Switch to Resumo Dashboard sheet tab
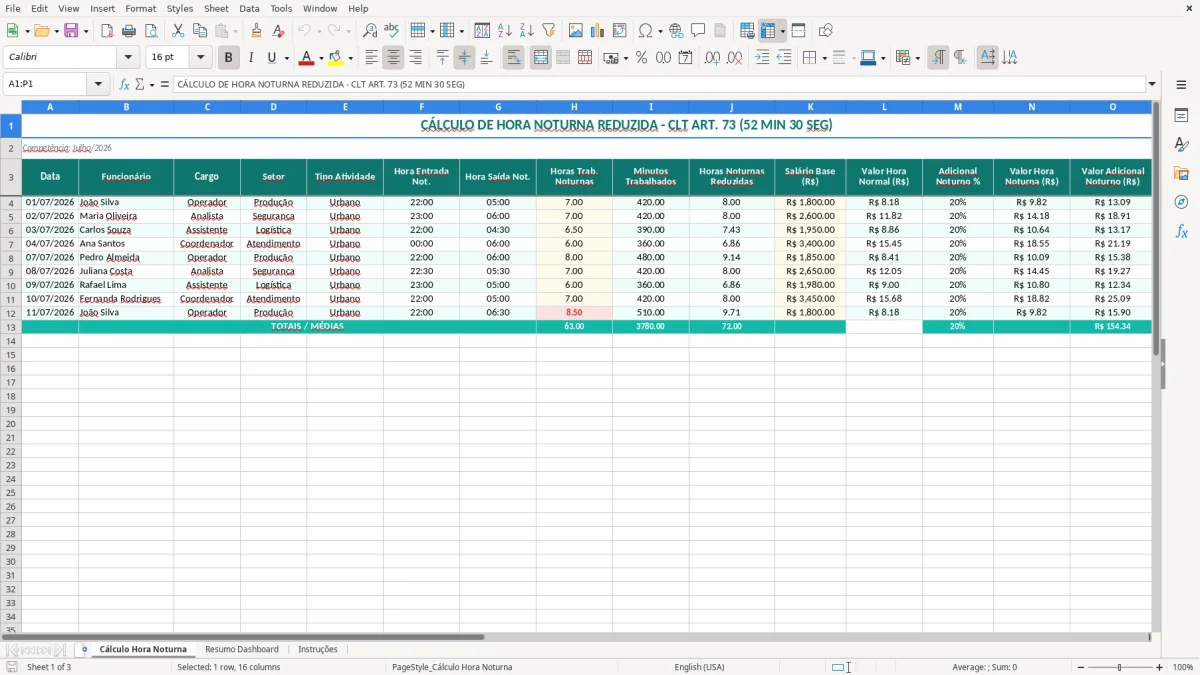 [x=242, y=650]
